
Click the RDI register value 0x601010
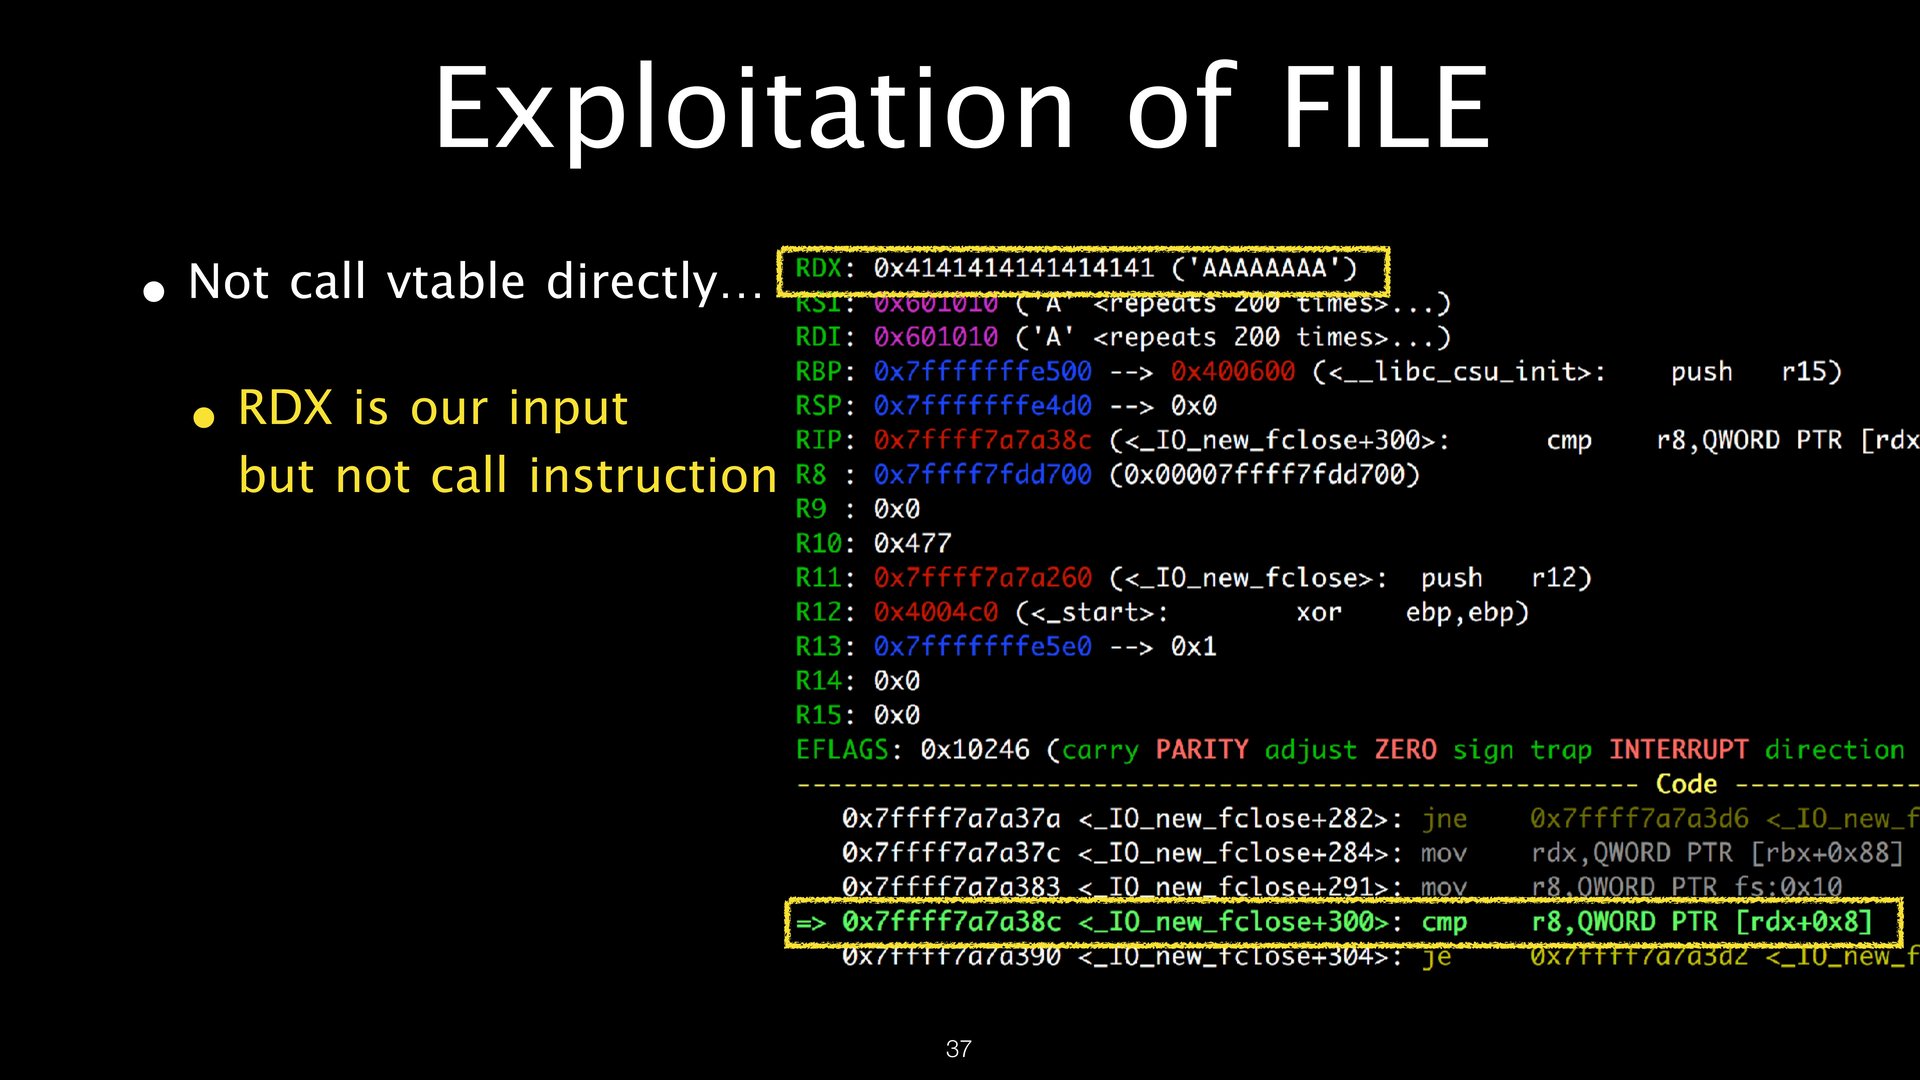pos(935,338)
